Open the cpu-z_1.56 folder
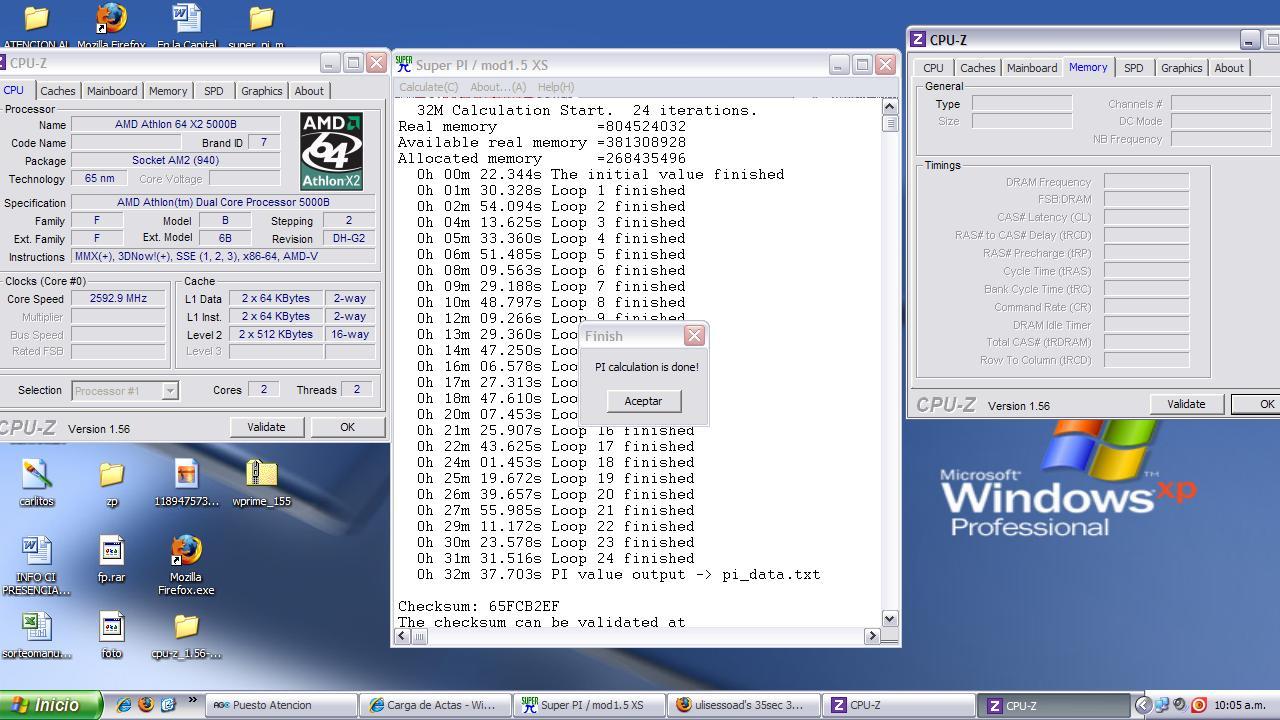1280x720 pixels. (x=186, y=636)
